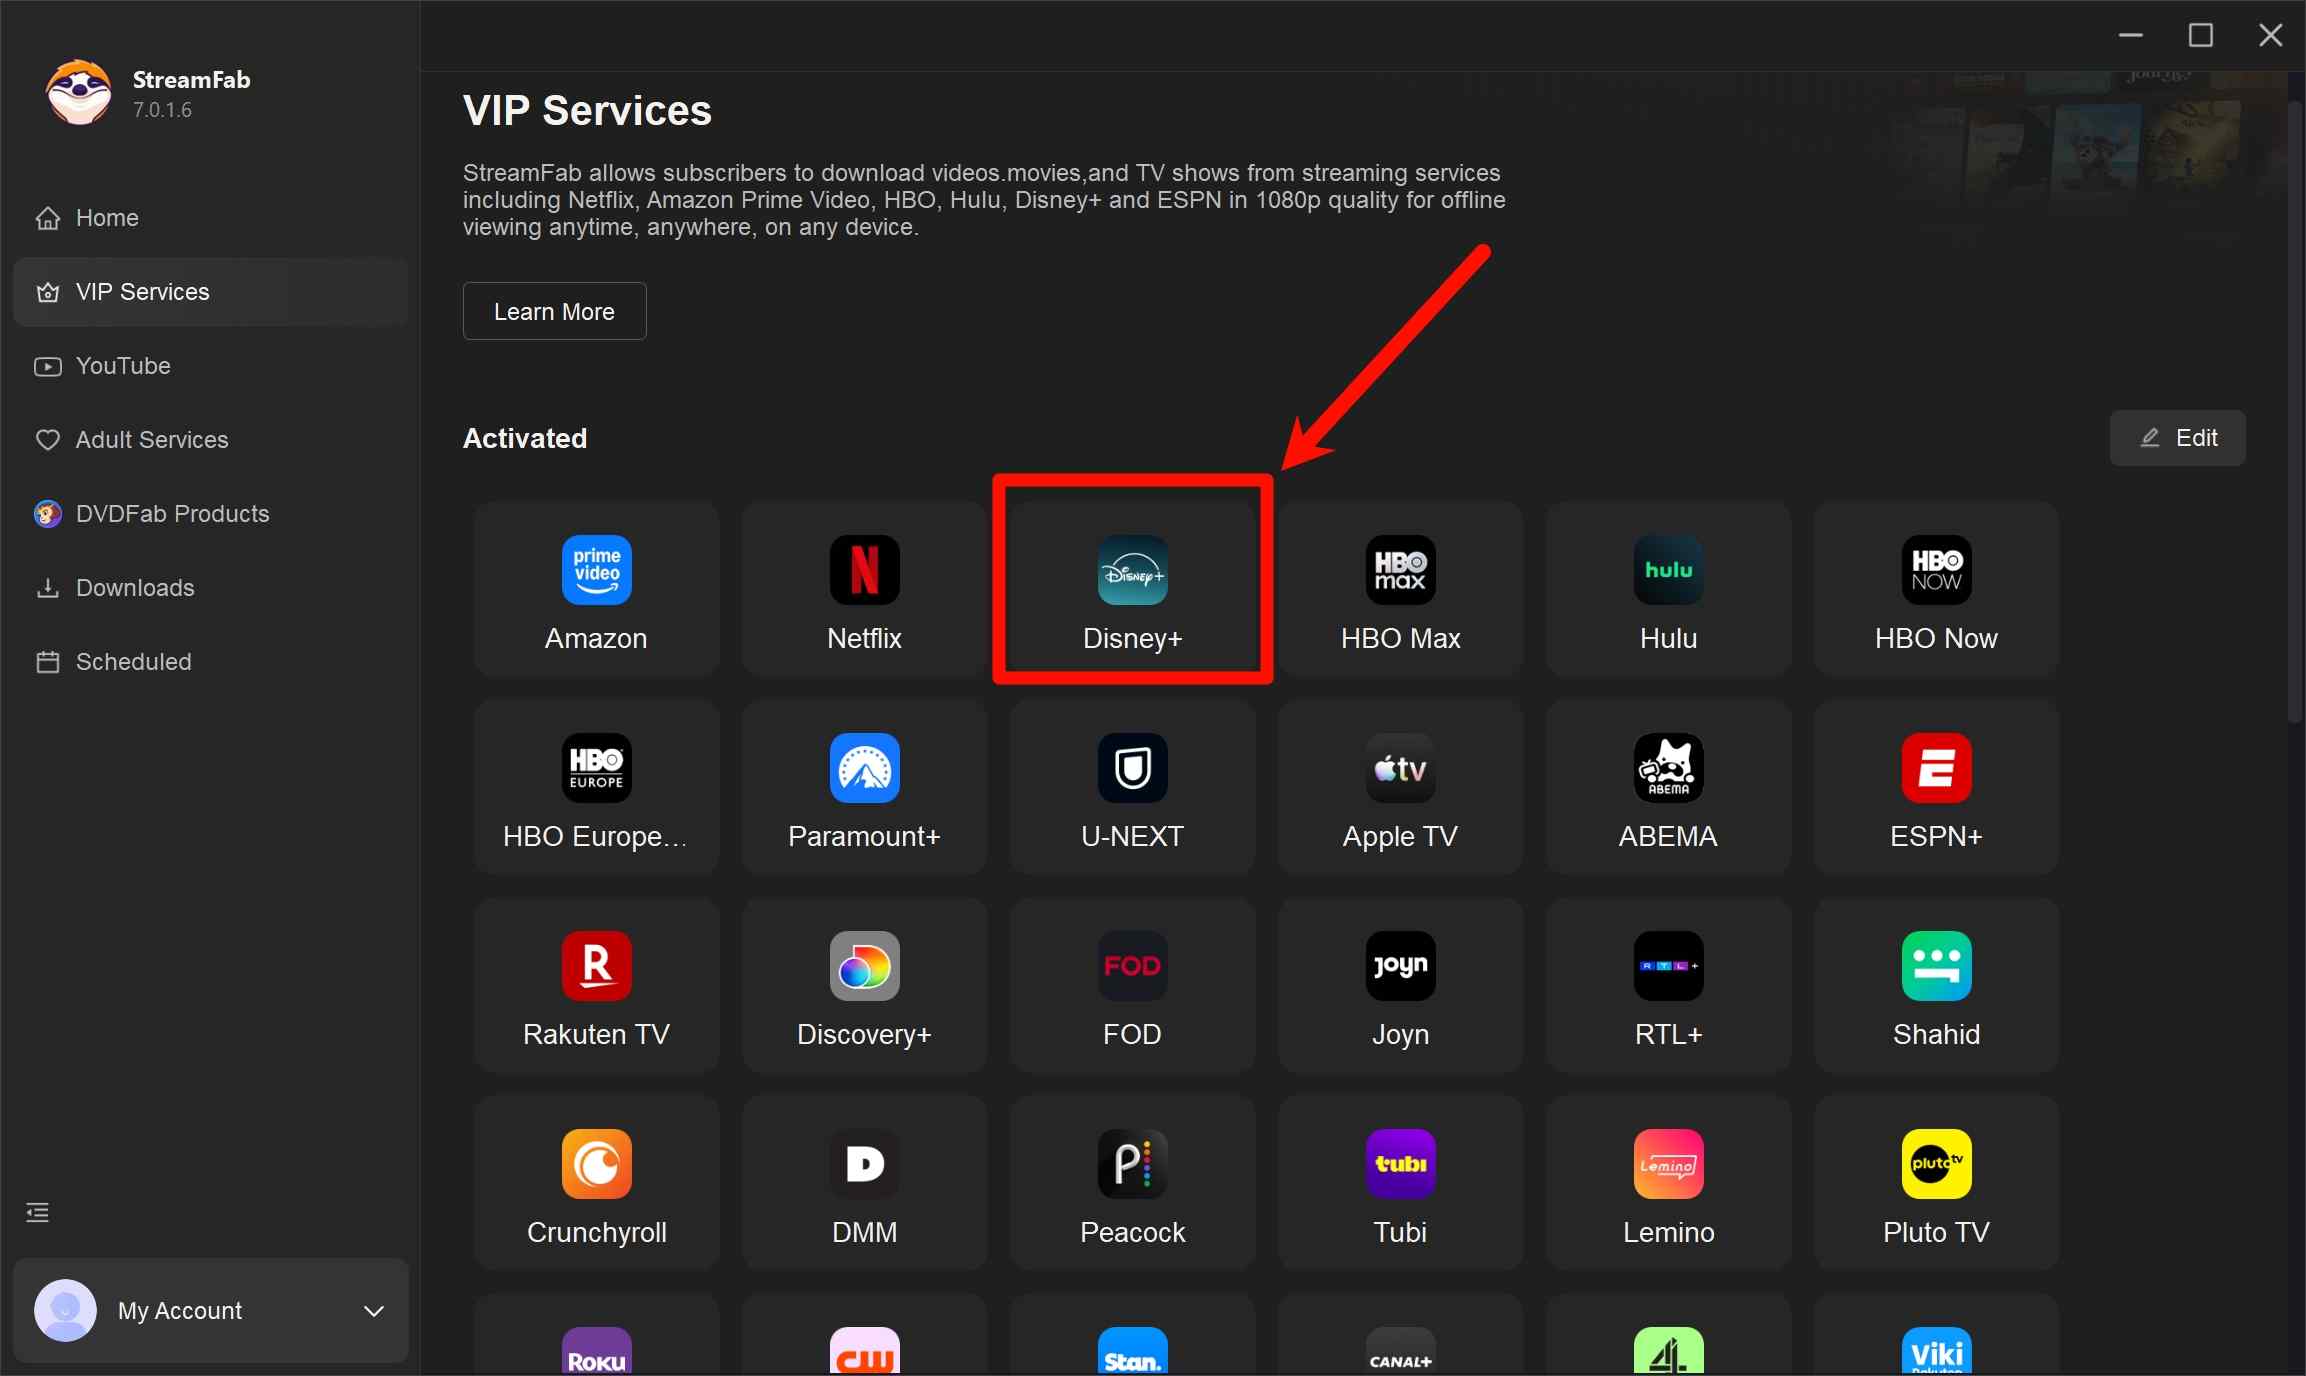2306x1376 pixels.
Task: Select the Peacock service
Action: (x=1131, y=1184)
